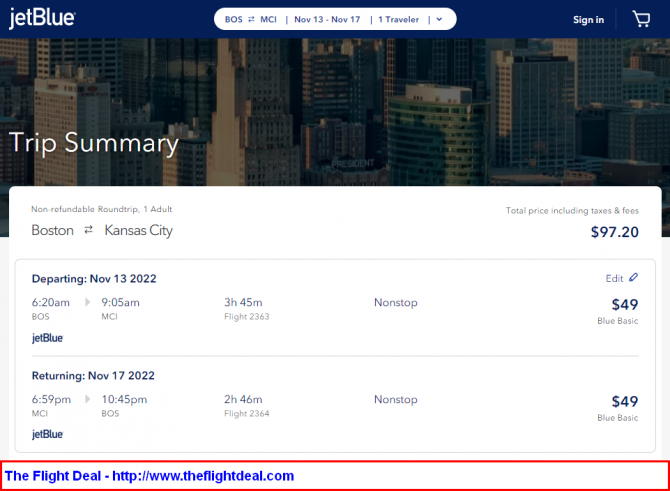Expand the trip search dropdown chevron
The height and width of the screenshot is (491, 670).
click(x=439, y=19)
